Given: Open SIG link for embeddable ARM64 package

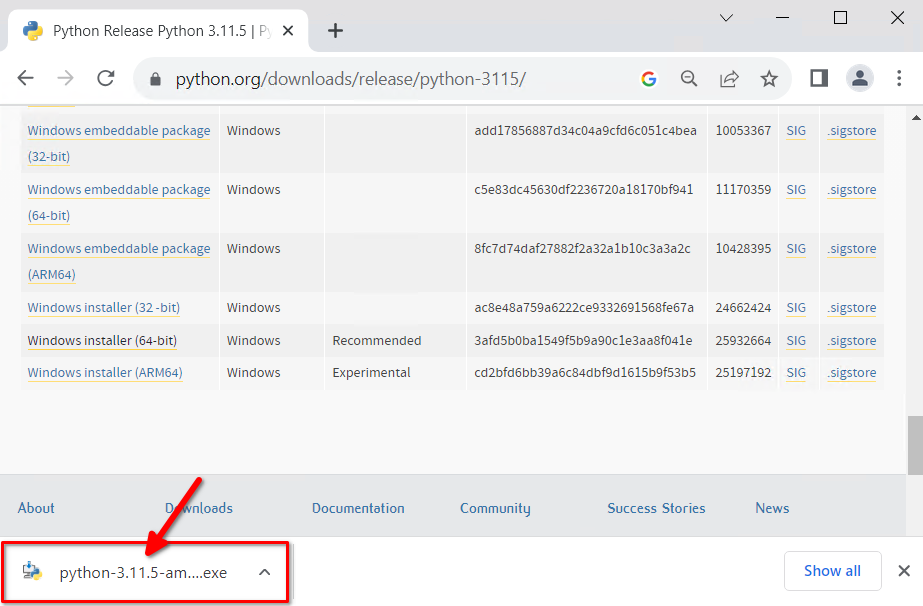Looking at the screenshot, I should pyautogui.click(x=796, y=249).
